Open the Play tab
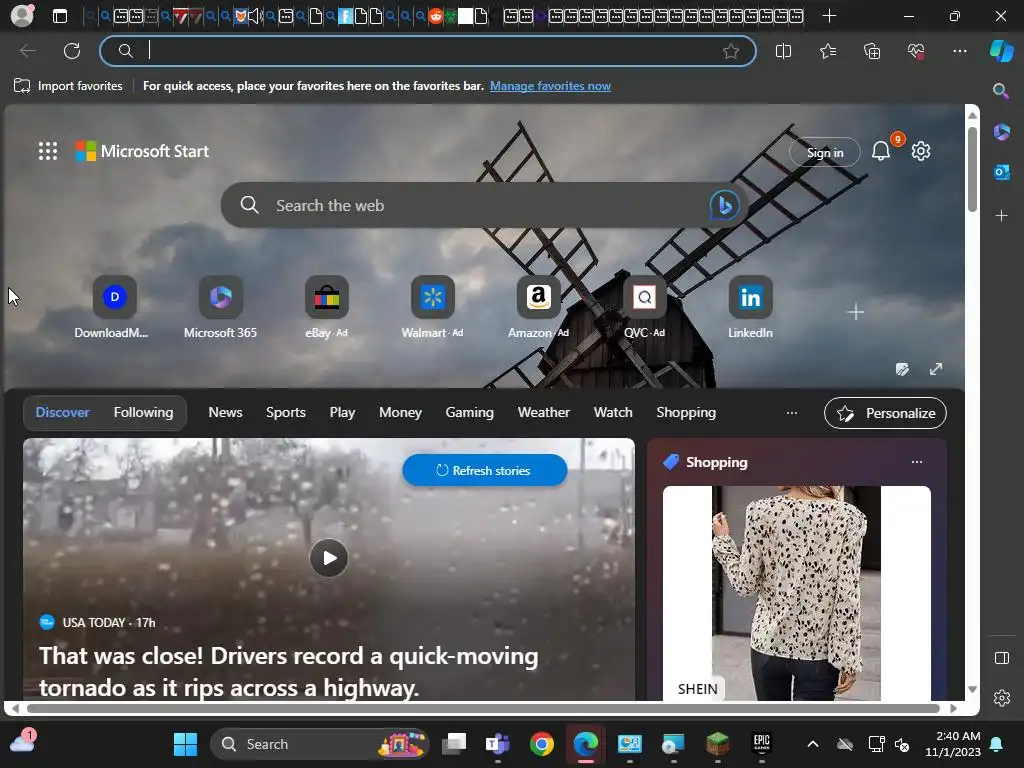The width and height of the screenshot is (1024, 768). pos(342,413)
